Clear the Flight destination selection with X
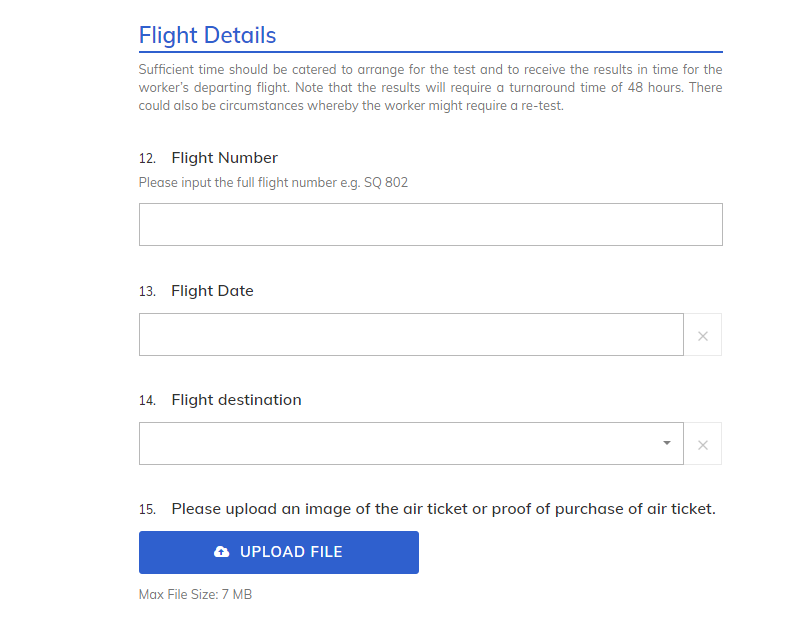Screen dimensions: 805x622 click(x=702, y=444)
